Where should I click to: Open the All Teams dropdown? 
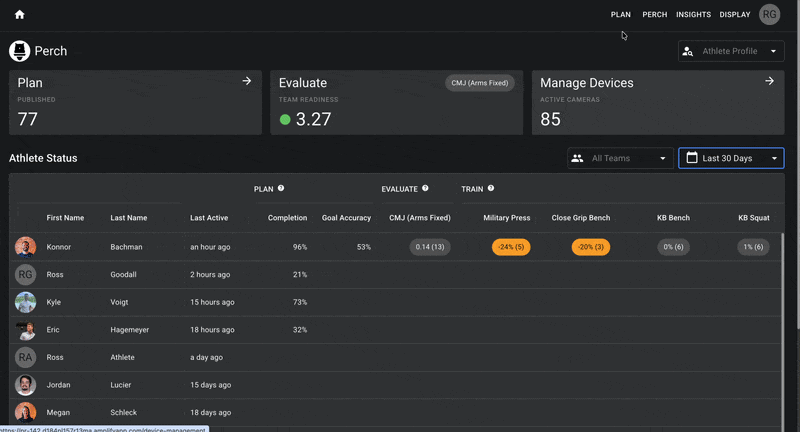[620, 158]
